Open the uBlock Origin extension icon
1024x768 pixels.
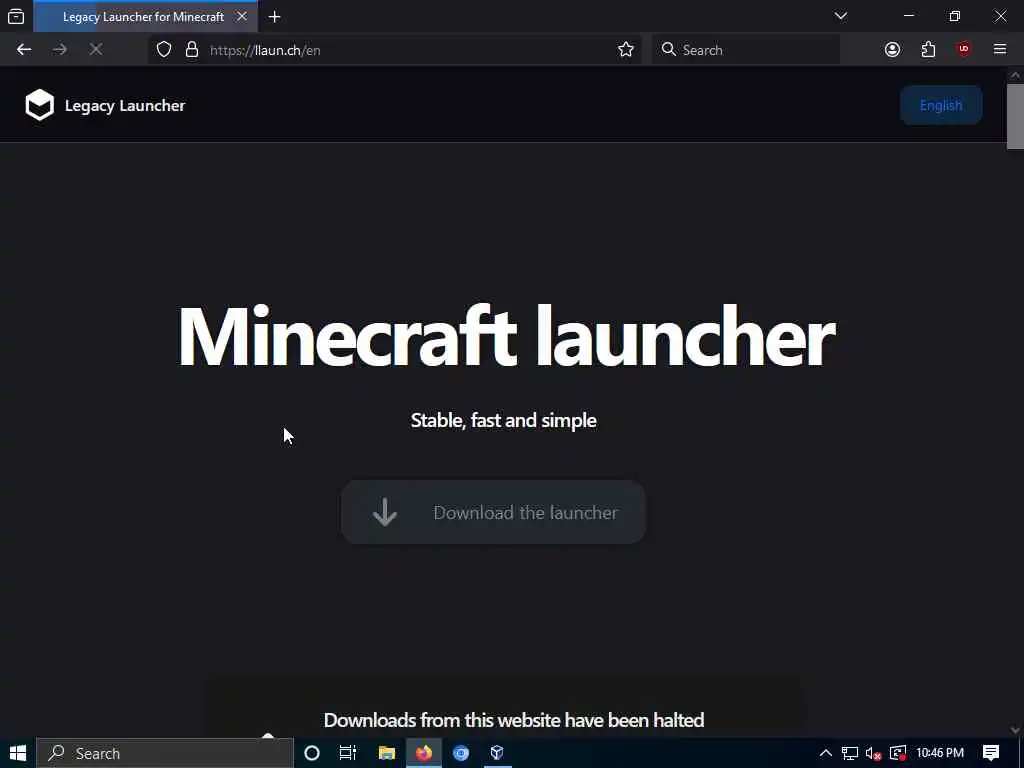point(964,50)
